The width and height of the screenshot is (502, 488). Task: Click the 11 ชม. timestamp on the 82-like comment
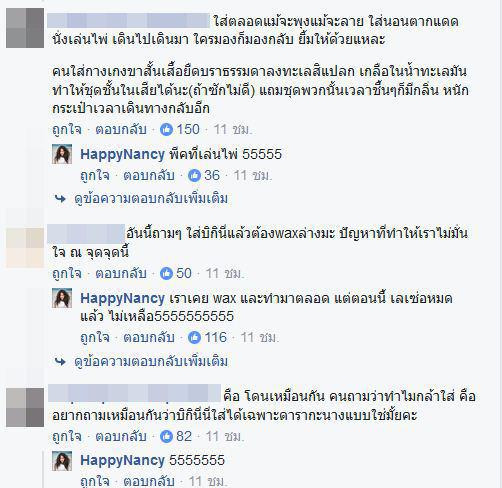225,436
